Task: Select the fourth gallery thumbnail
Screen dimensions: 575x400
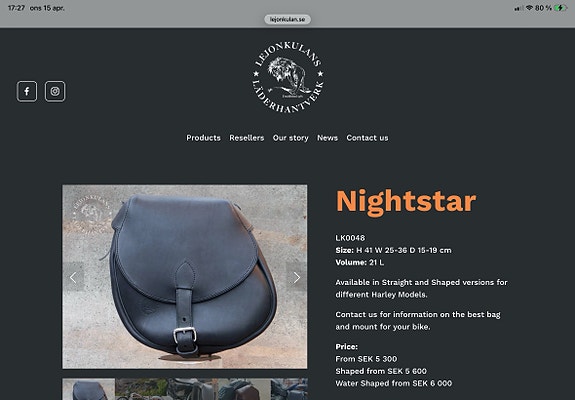Action: [x=245, y=389]
